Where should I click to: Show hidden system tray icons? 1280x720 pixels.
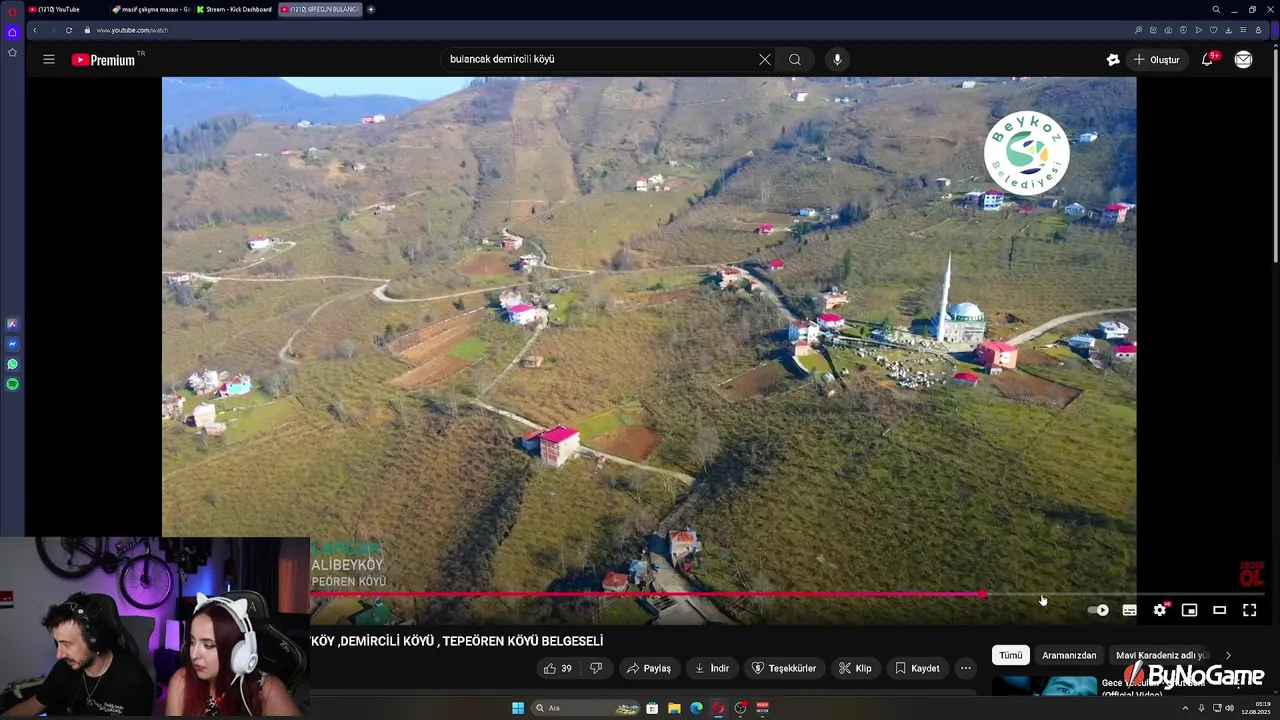click(1186, 708)
